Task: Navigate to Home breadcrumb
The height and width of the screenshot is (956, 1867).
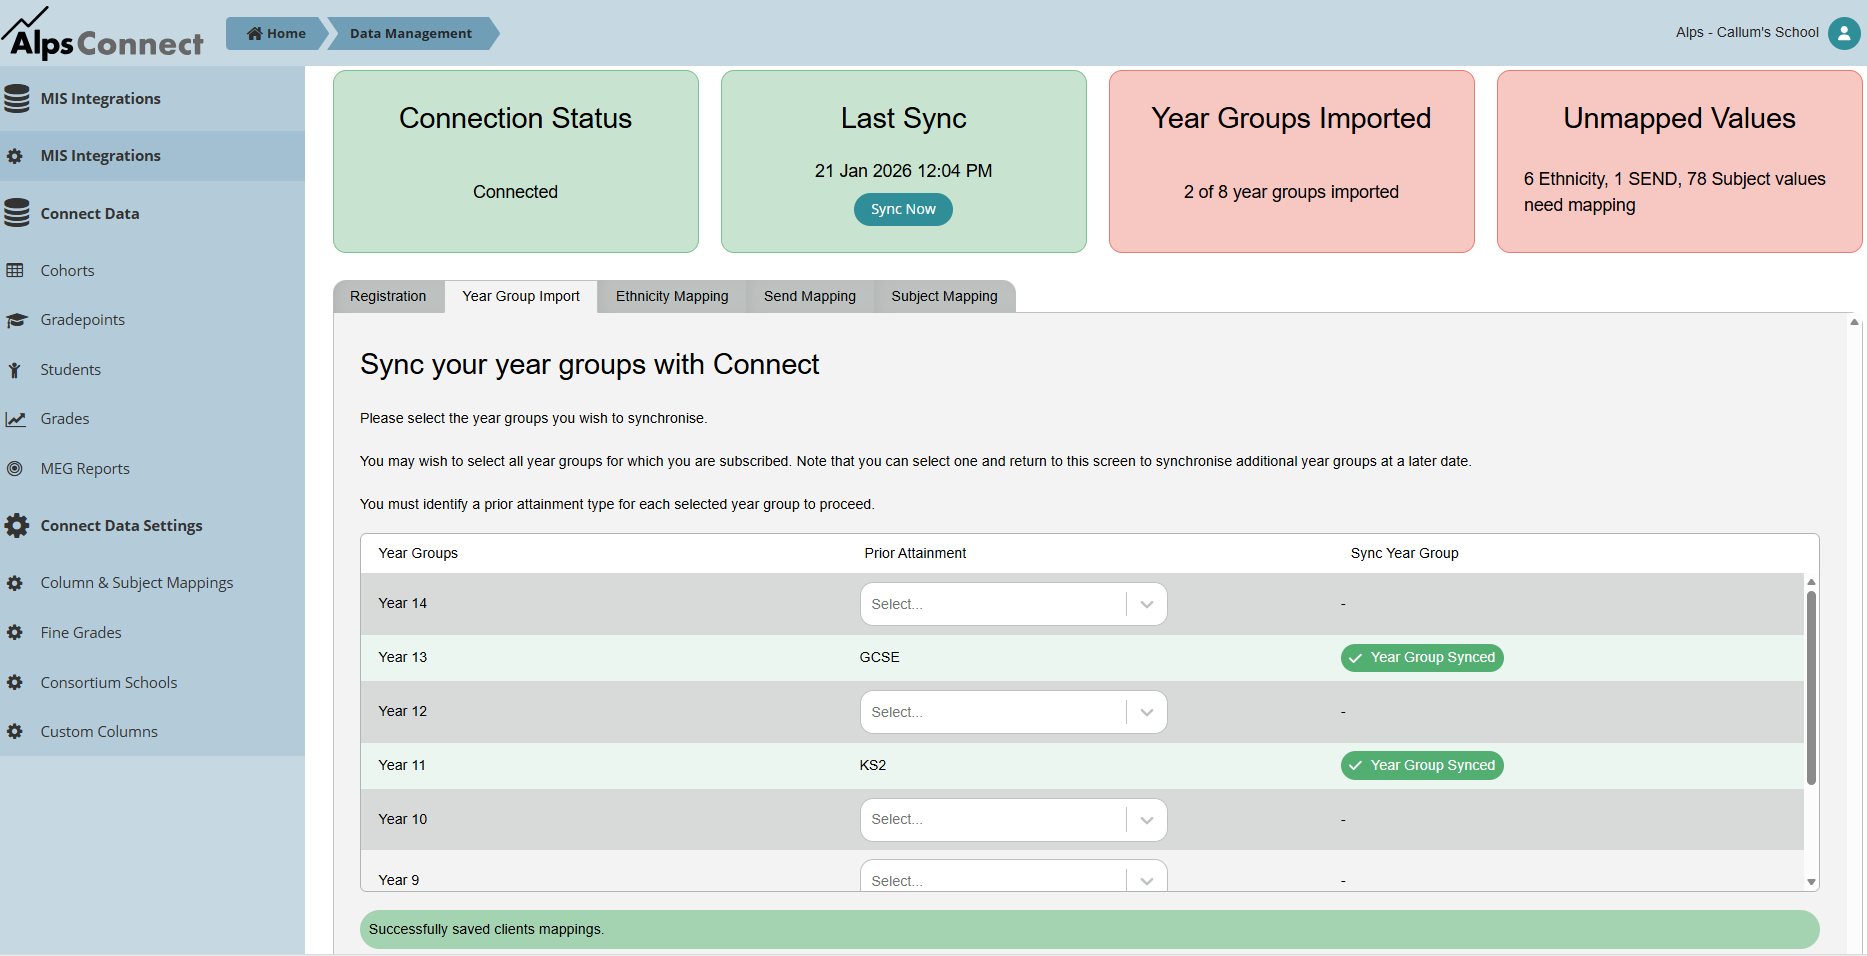Action: pos(277,34)
